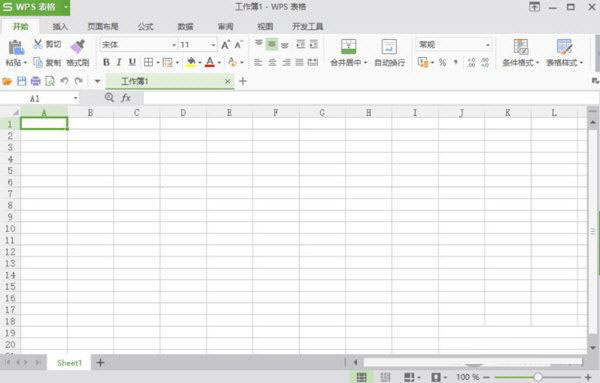
Task: Switch to the 插入 ribbon tab
Action: (x=60, y=26)
